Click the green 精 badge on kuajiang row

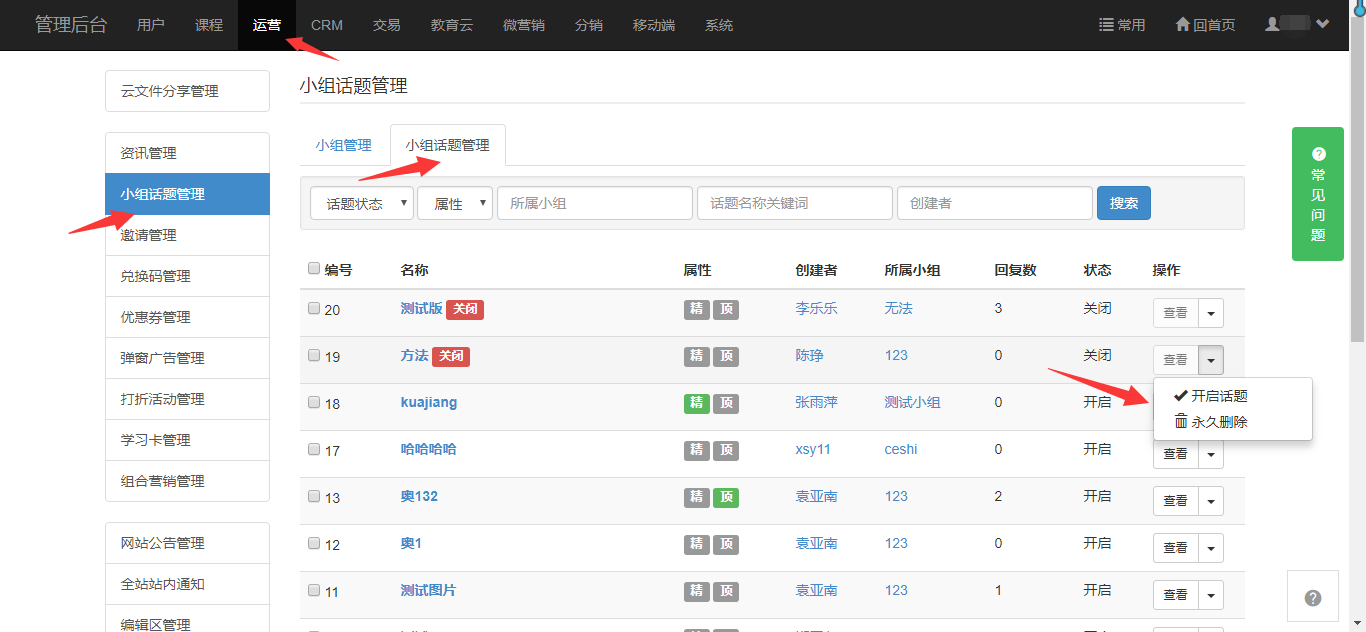coord(696,403)
